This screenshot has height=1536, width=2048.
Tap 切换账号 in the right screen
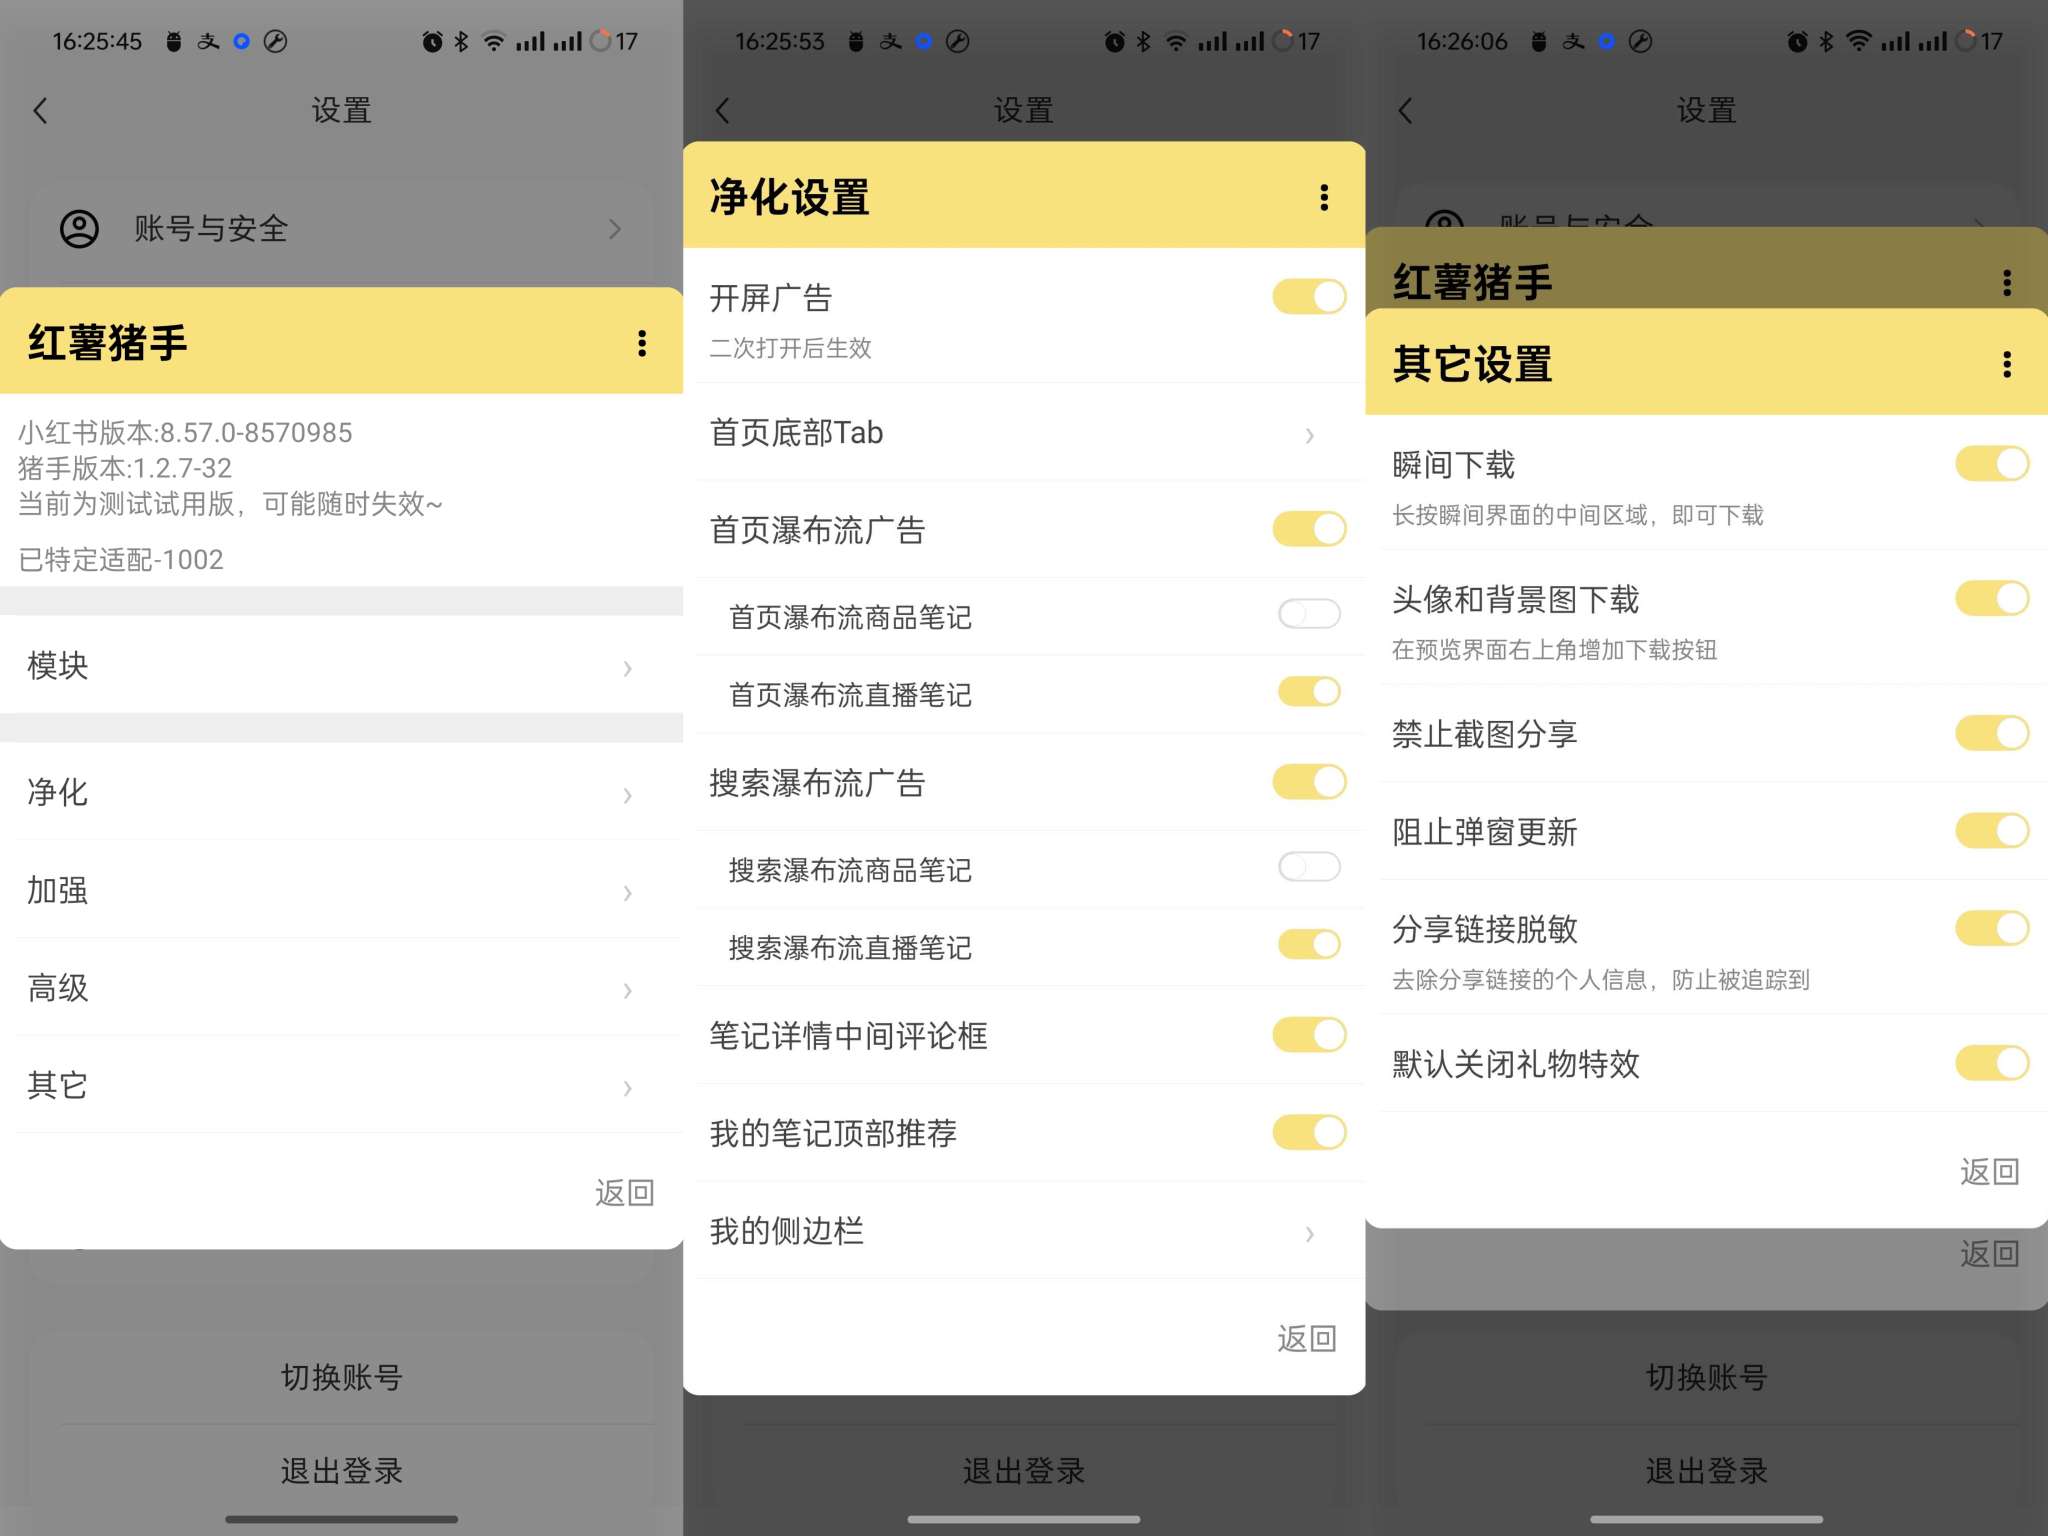pos(1706,1377)
